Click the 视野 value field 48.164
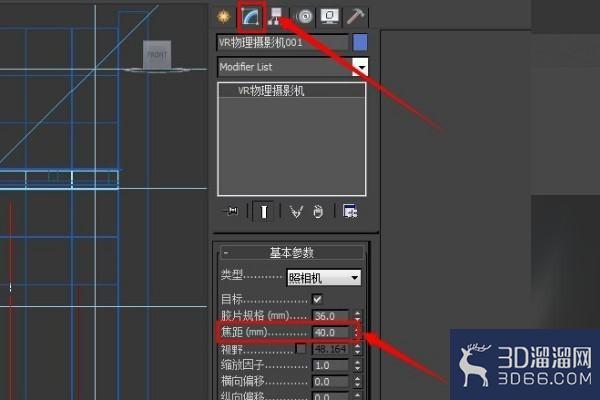 (x=331, y=349)
